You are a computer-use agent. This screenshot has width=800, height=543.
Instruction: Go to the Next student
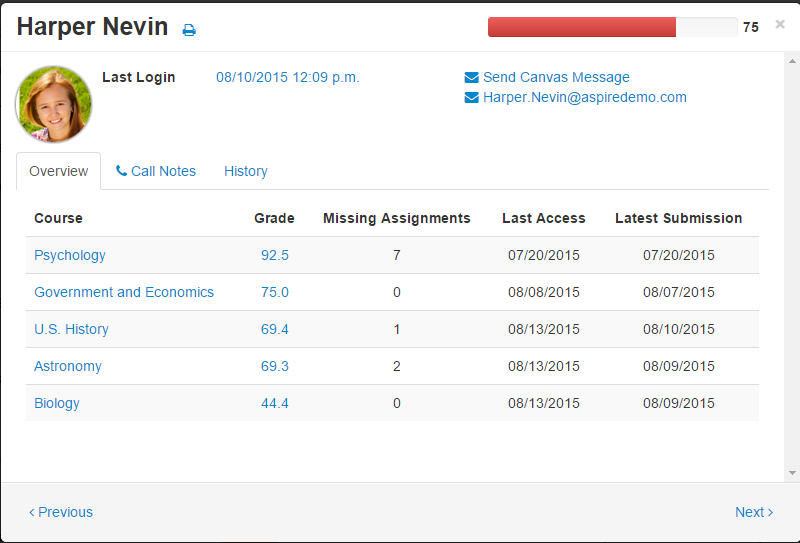754,512
